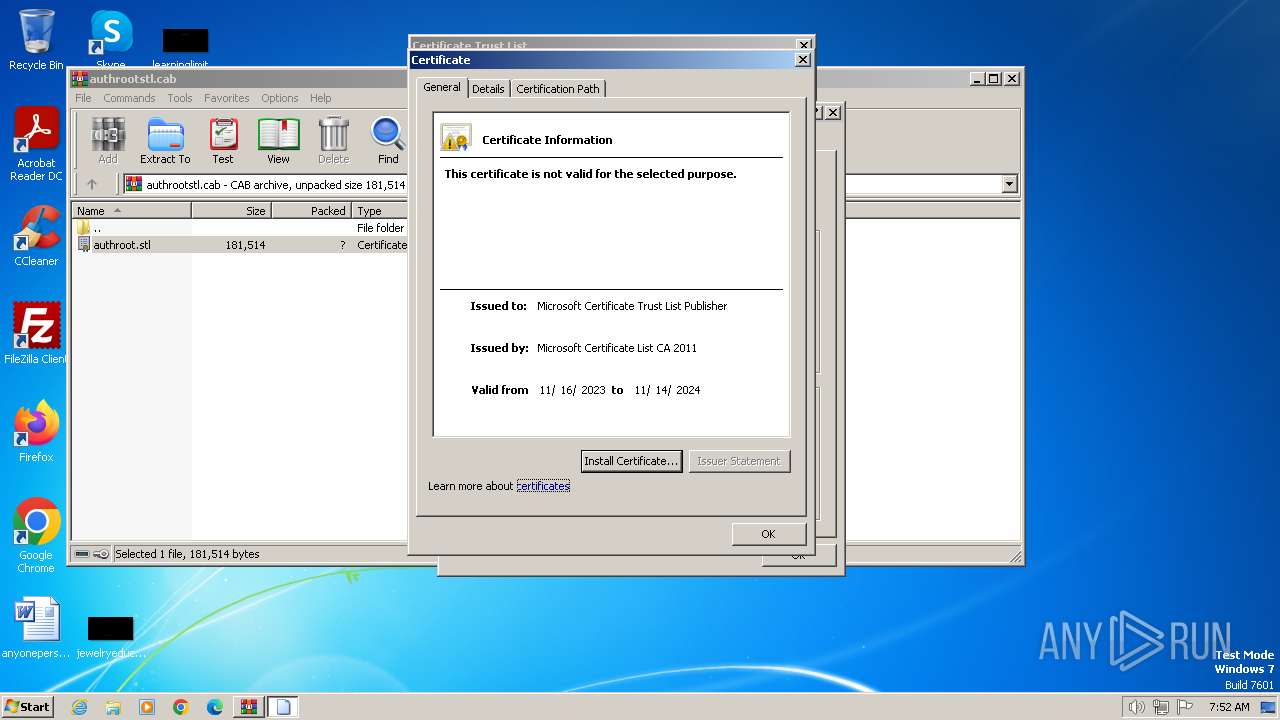
Task: Click the Test toolbar icon in WinRAR
Action: click(x=223, y=141)
